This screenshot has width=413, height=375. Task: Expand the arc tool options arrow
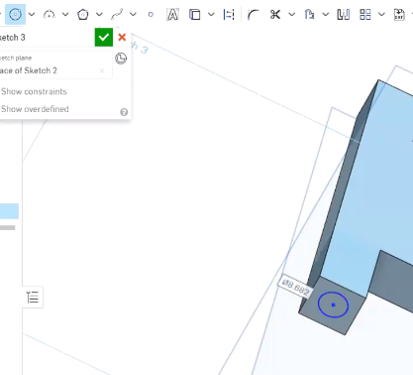click(x=65, y=14)
